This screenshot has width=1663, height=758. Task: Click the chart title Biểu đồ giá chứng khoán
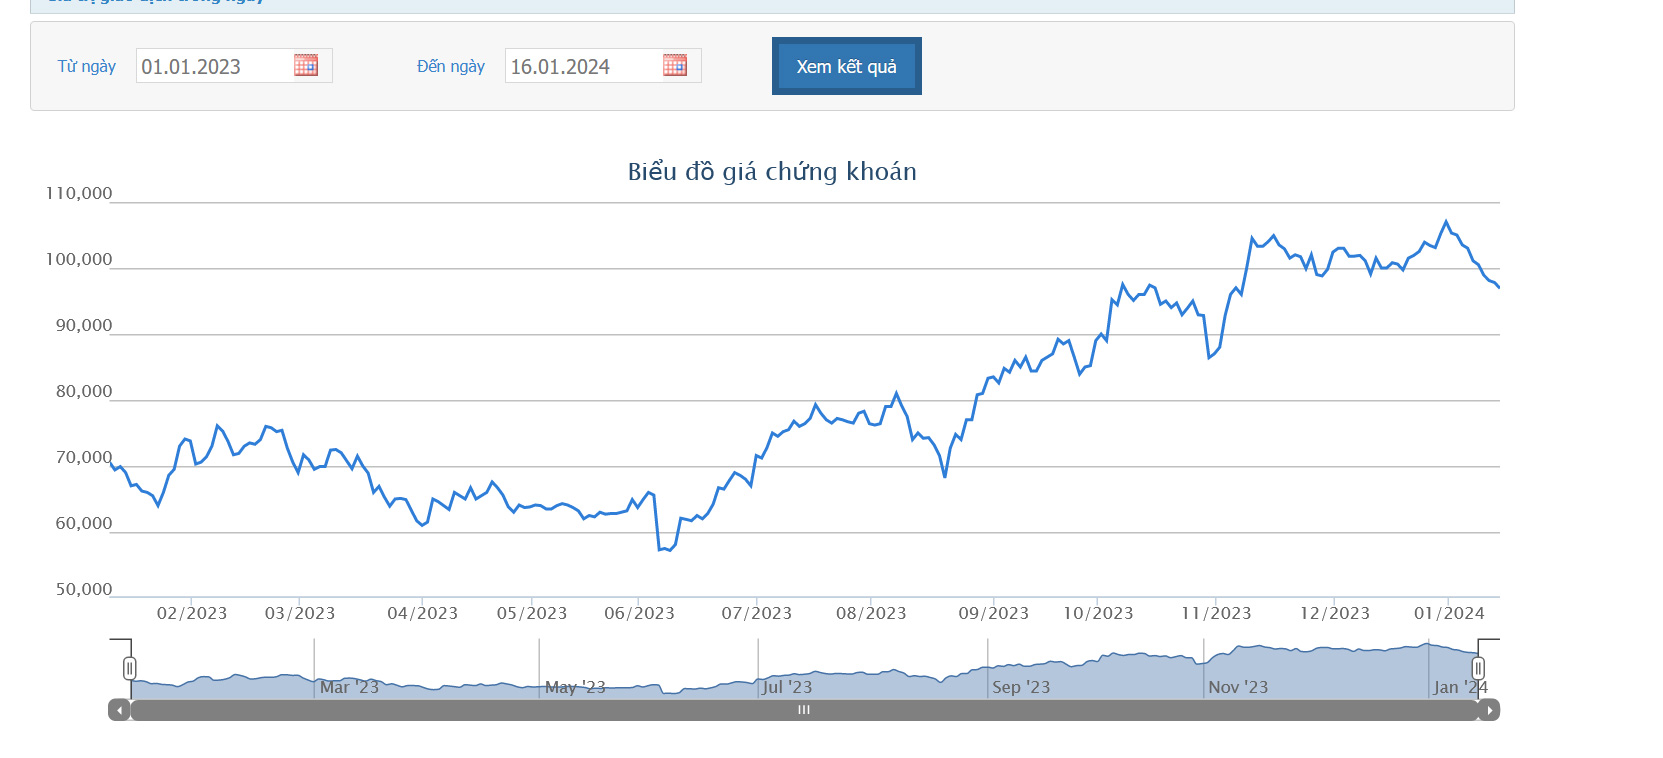point(771,172)
